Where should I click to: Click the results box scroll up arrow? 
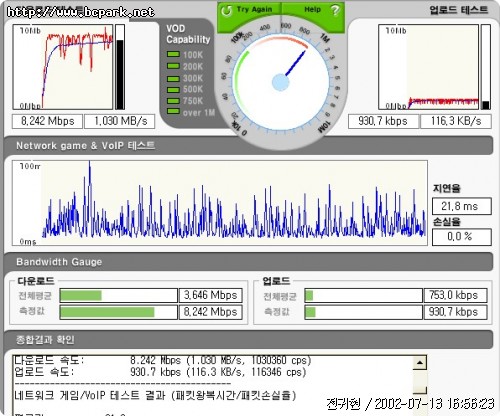(x=420, y=363)
